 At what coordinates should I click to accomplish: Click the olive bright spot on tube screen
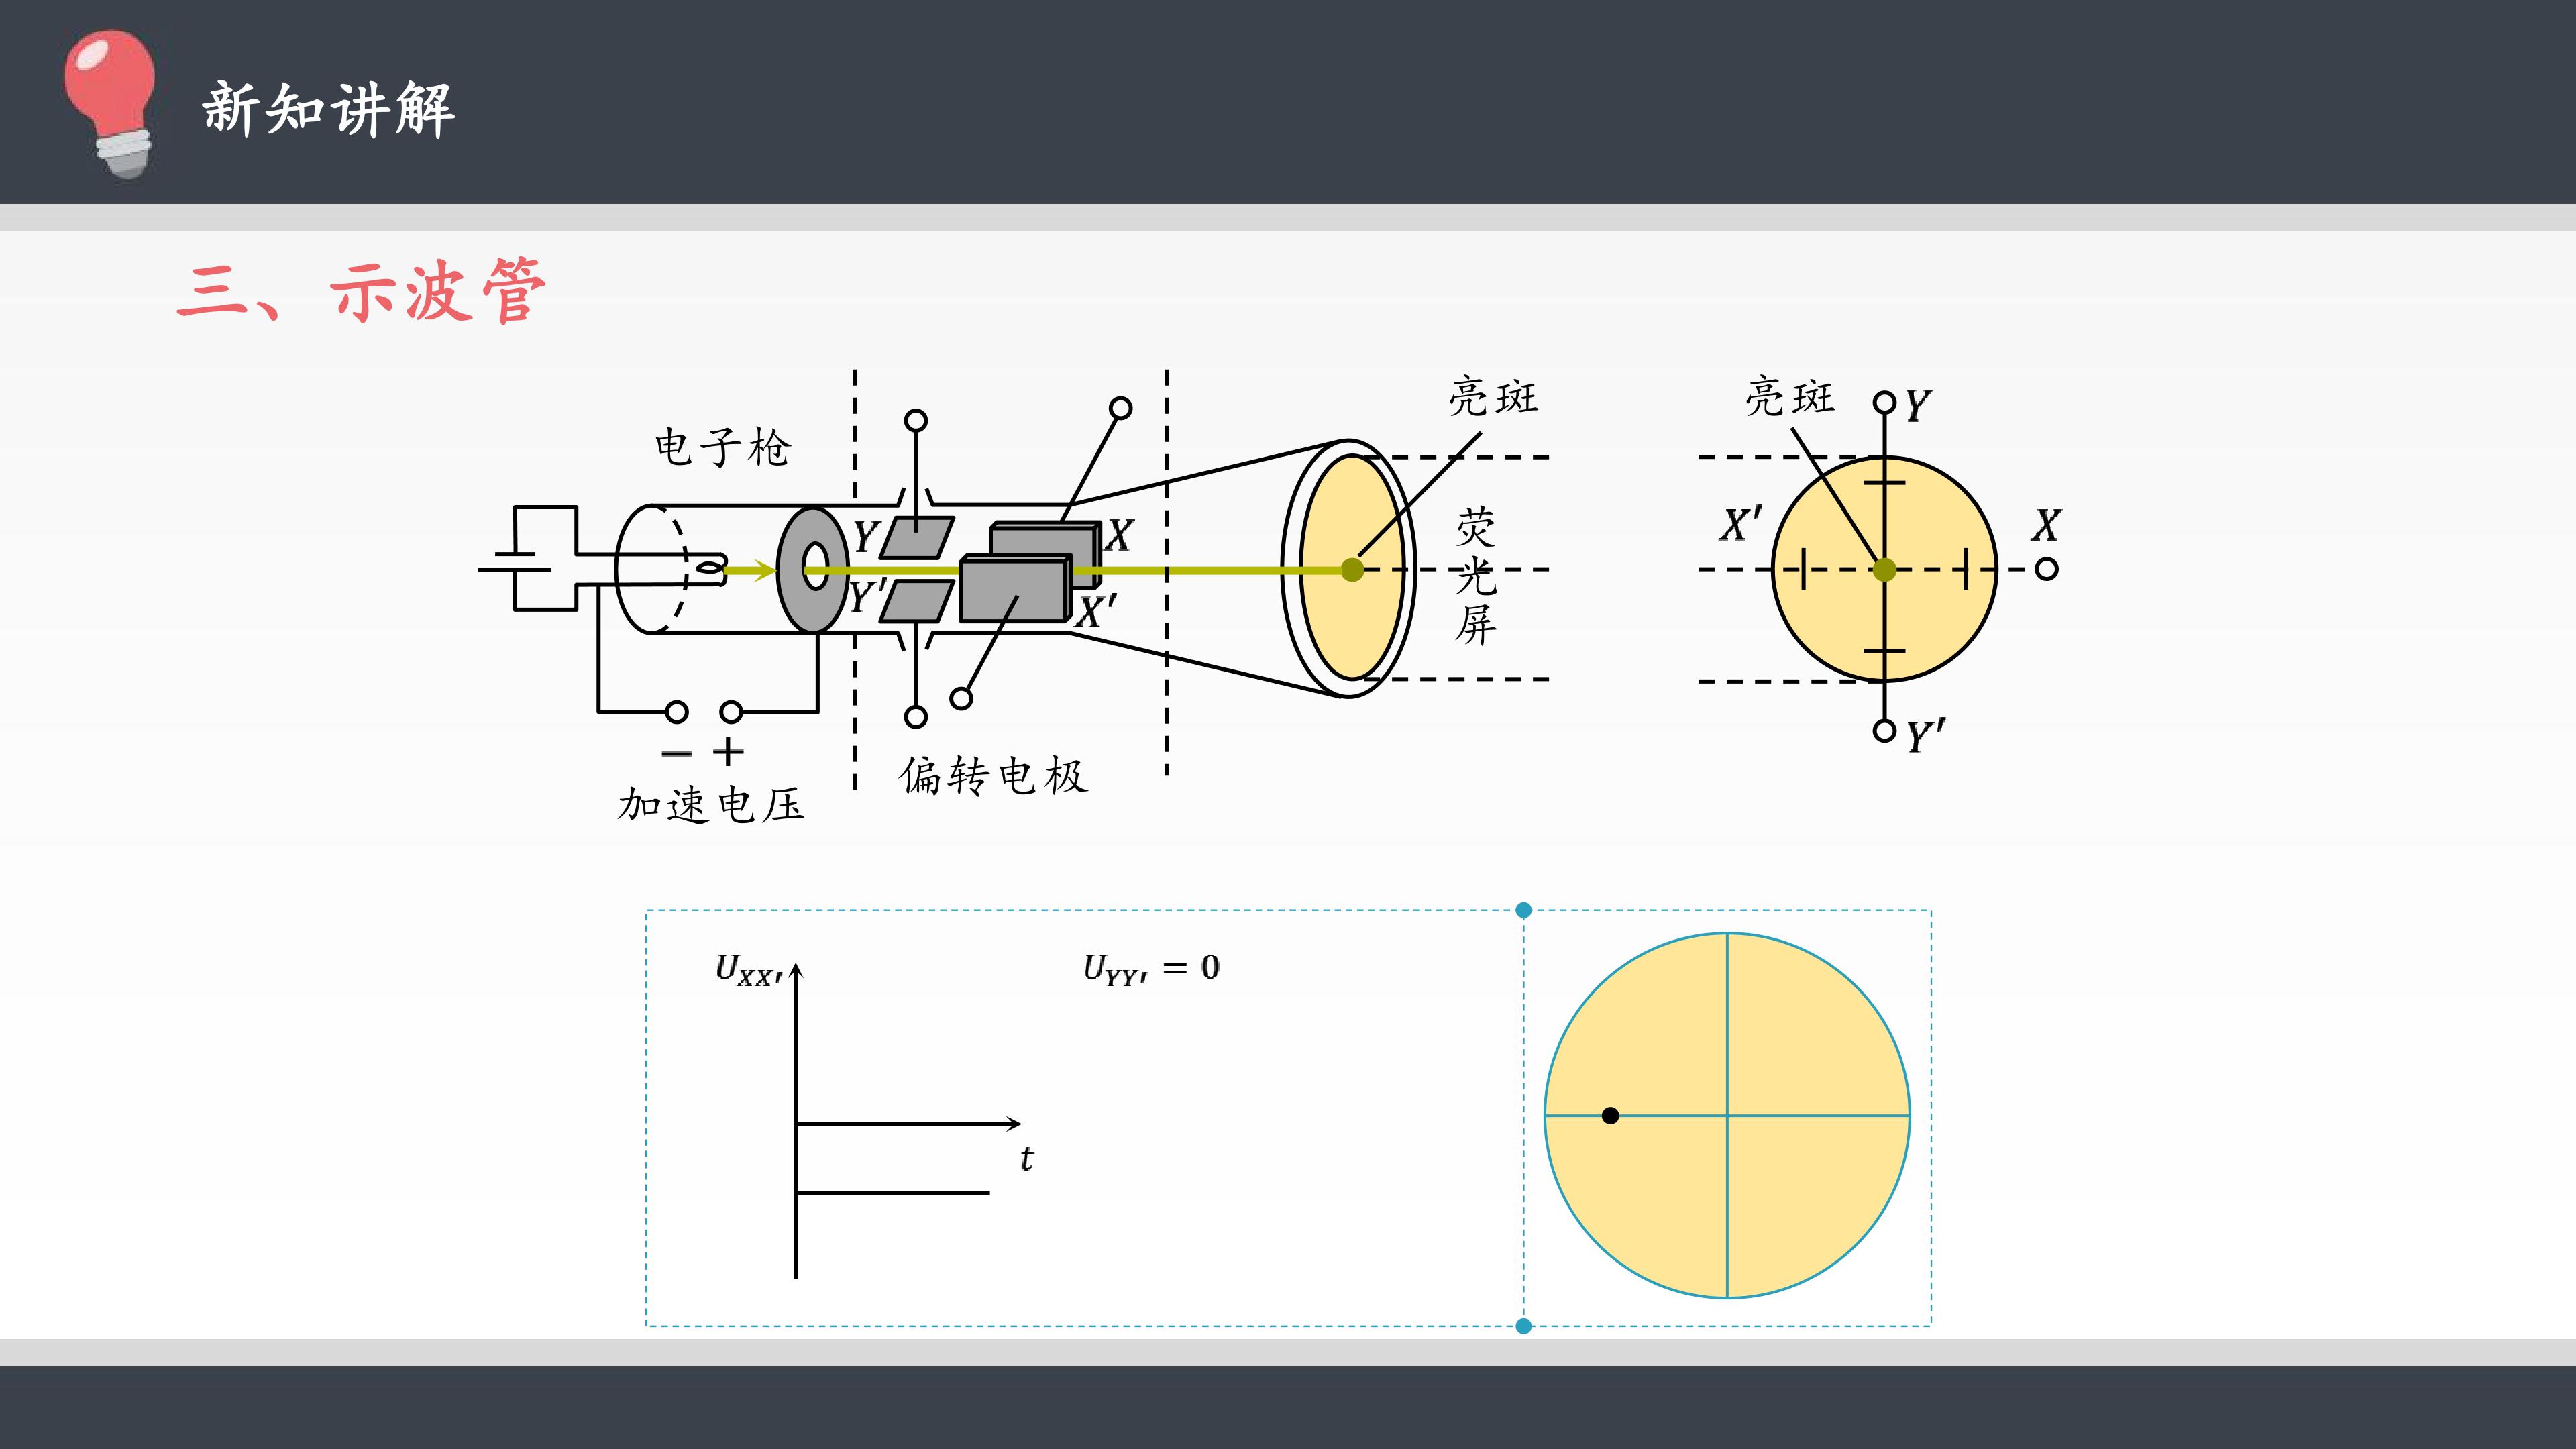pos(1352,570)
